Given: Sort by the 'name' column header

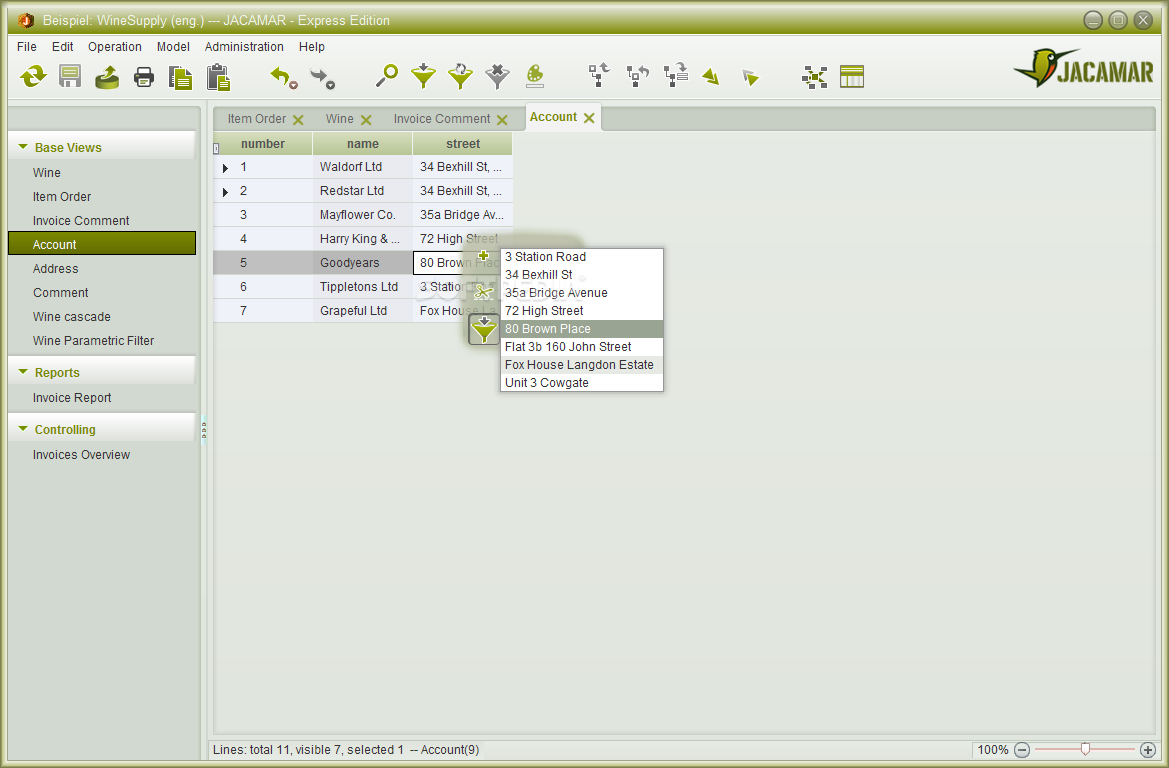Looking at the screenshot, I should (362, 144).
